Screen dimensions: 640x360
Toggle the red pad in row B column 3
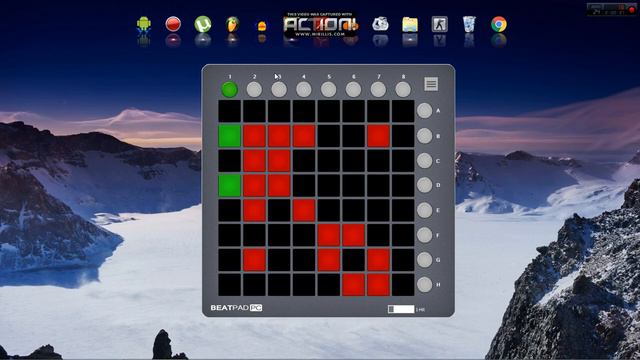coord(279,136)
